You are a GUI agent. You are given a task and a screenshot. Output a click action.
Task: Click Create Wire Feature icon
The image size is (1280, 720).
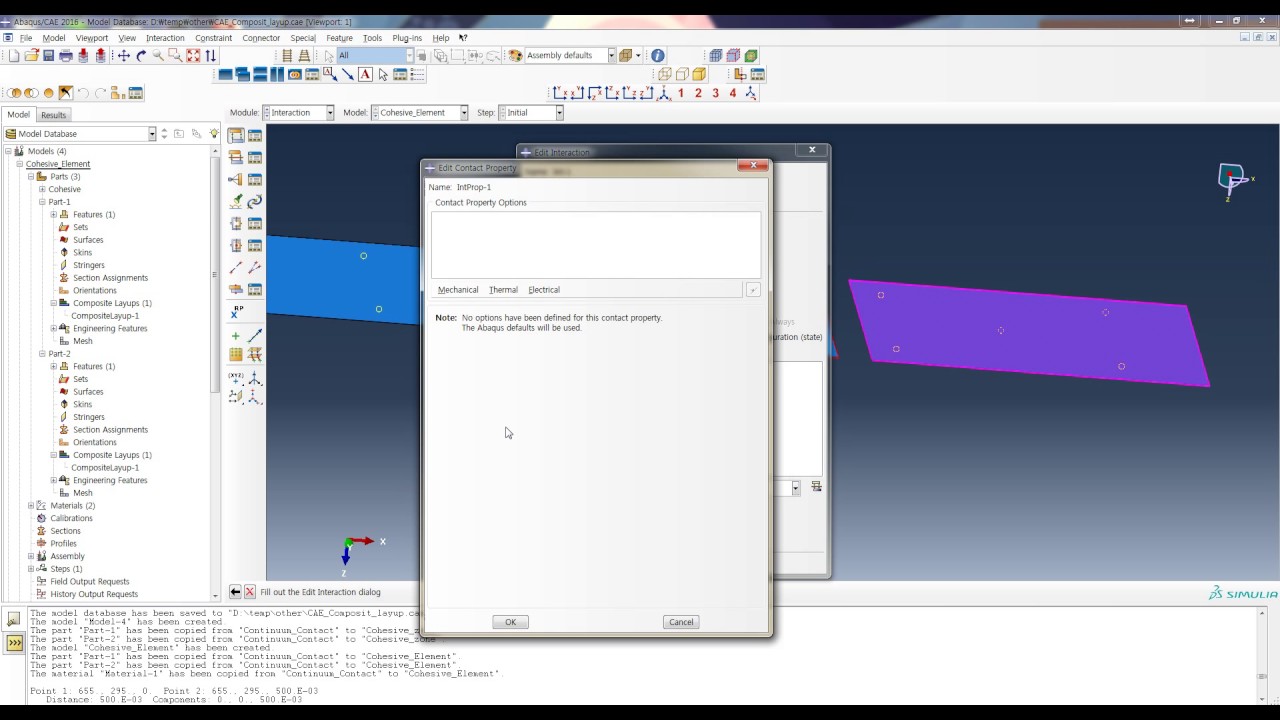tap(236, 267)
